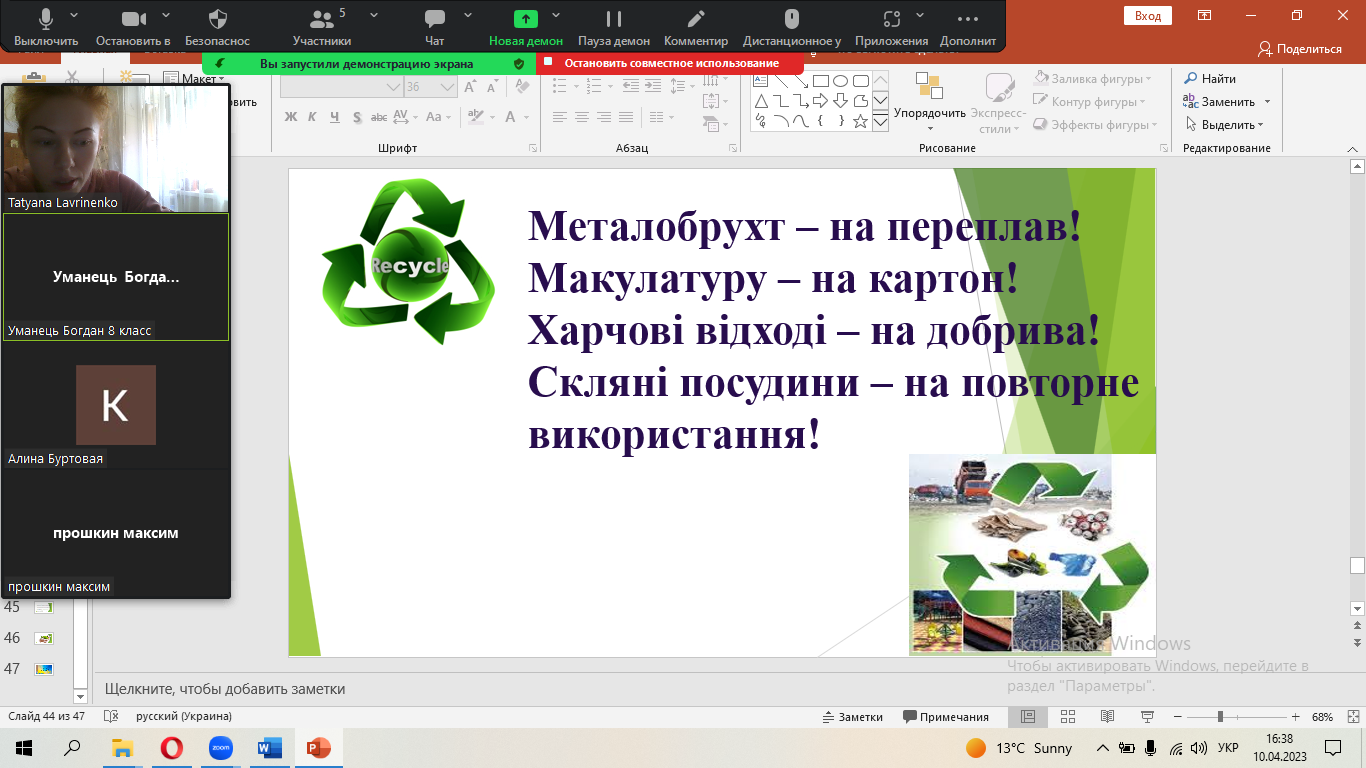
Task: Click Find (Найти) in editing group
Action: 1210,78
